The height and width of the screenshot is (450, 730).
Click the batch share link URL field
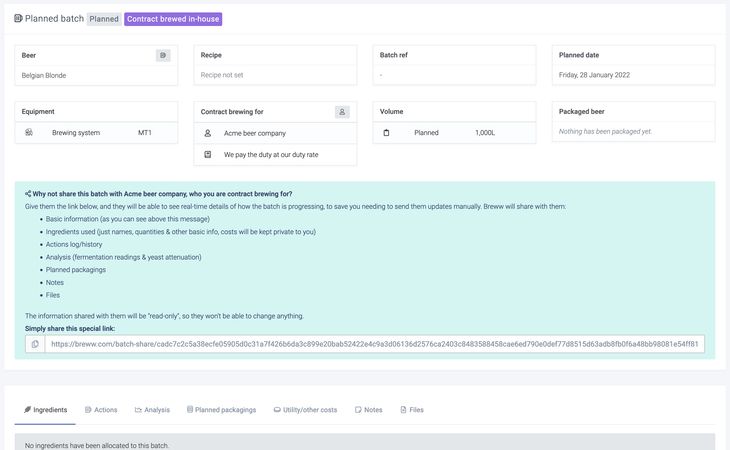click(x=375, y=344)
